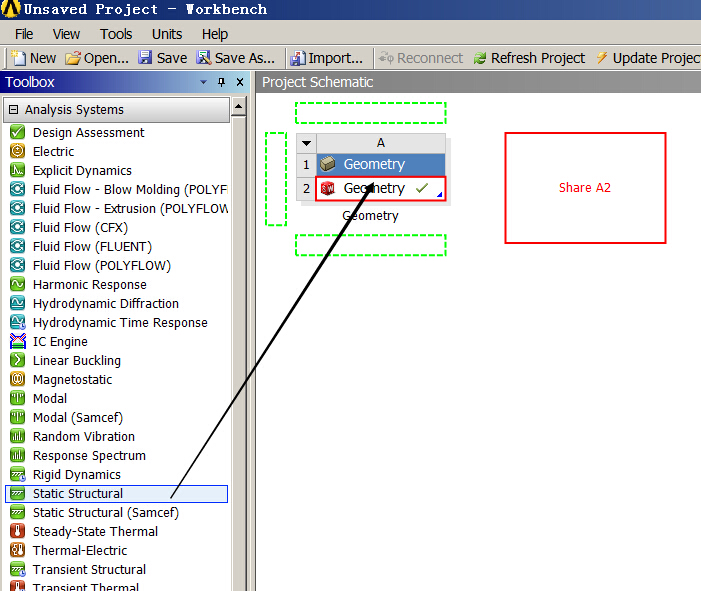The height and width of the screenshot is (591, 701).
Task: Click the Modal (Samcef) icon
Action: click(x=17, y=417)
